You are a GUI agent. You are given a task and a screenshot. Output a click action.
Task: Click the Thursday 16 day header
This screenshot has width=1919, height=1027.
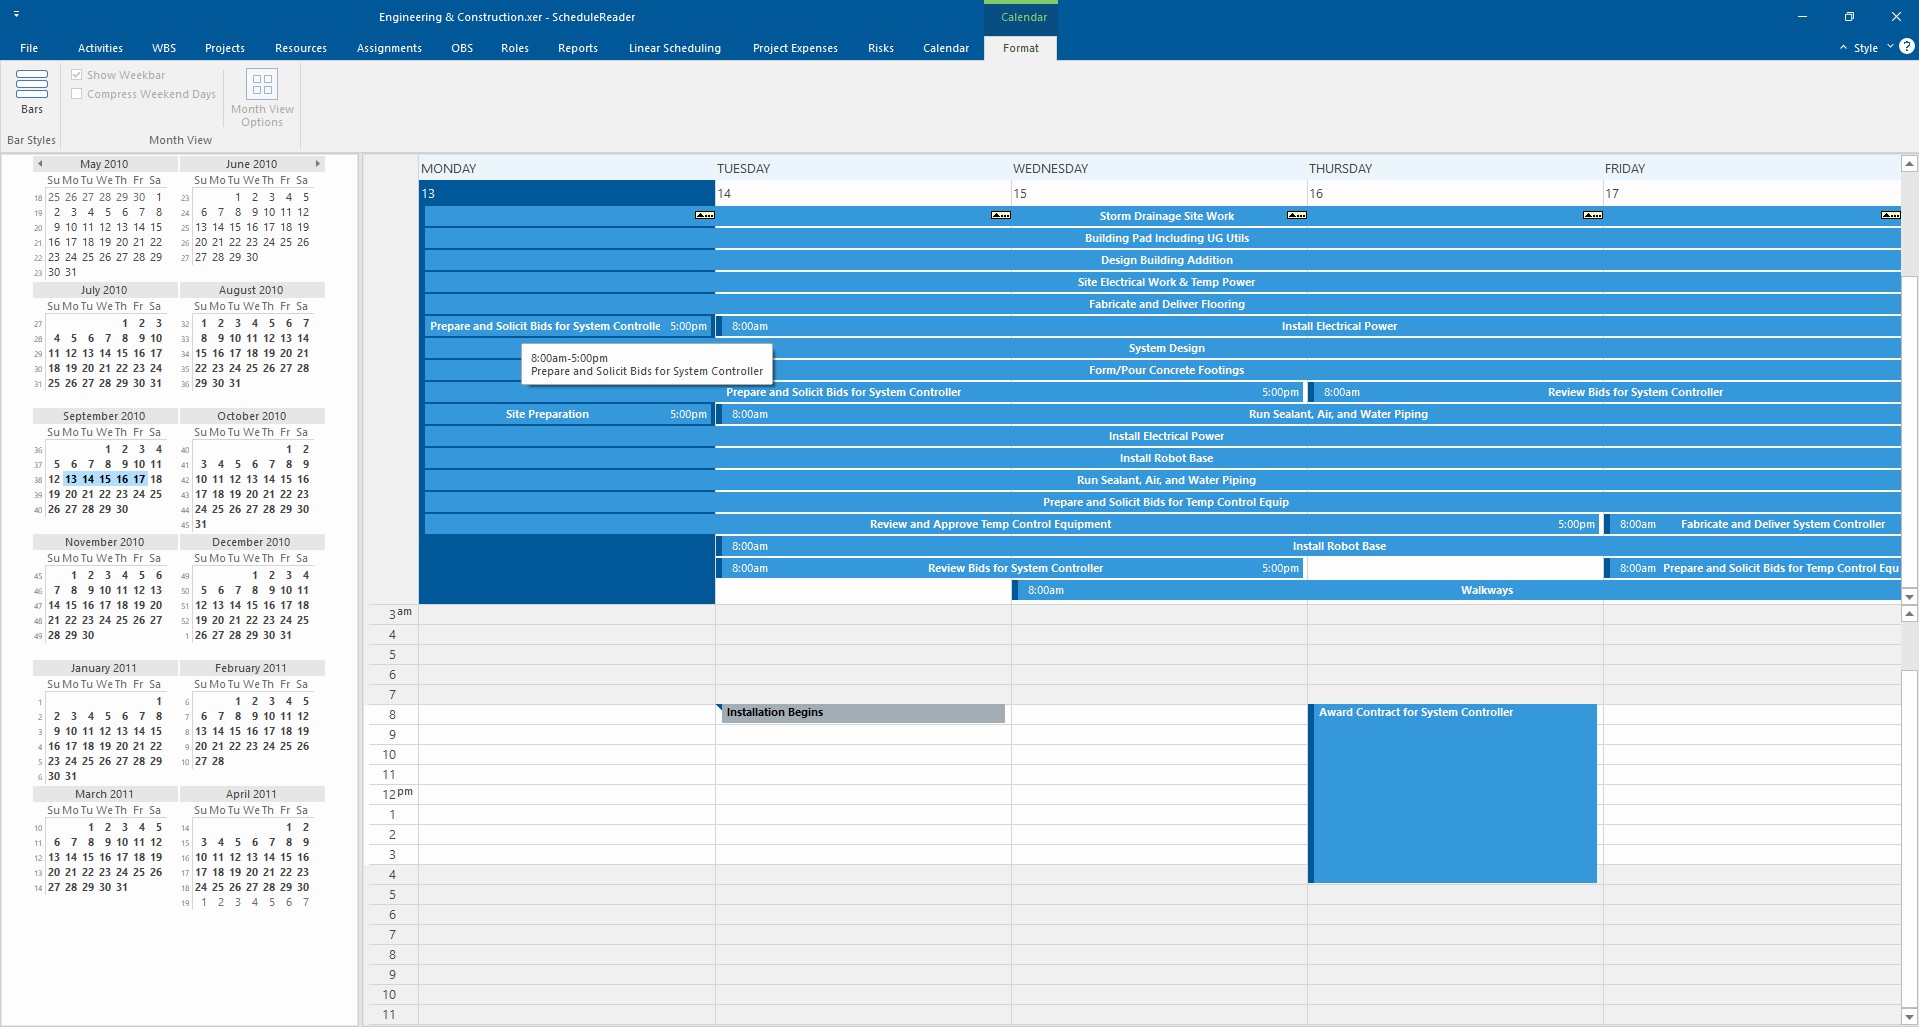[x=1455, y=193]
